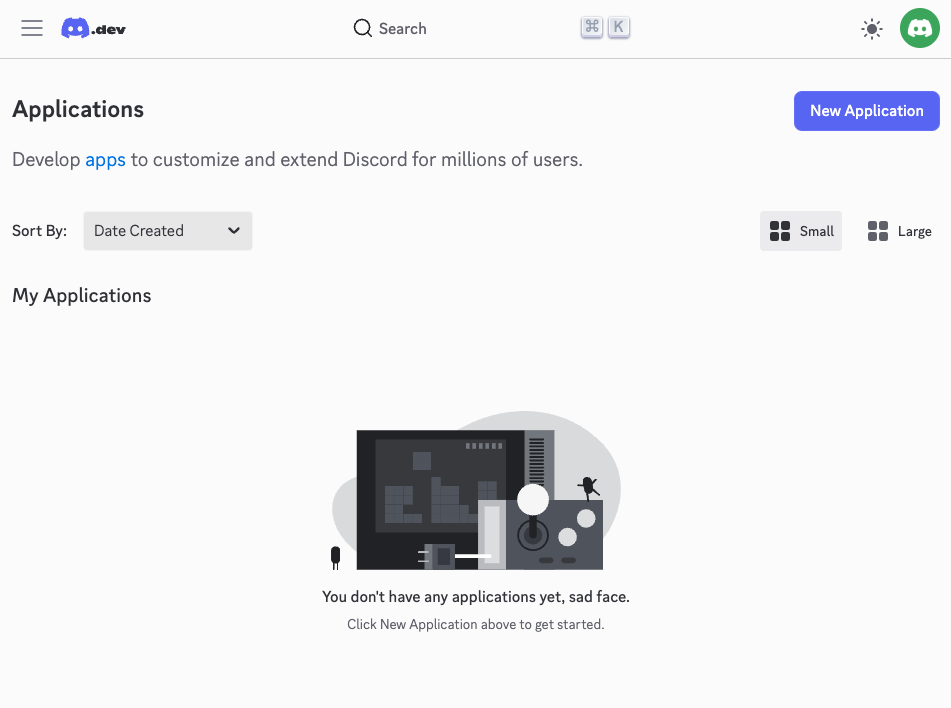This screenshot has width=951, height=708.
Task: Follow the blue apps link
Action: coord(105,159)
